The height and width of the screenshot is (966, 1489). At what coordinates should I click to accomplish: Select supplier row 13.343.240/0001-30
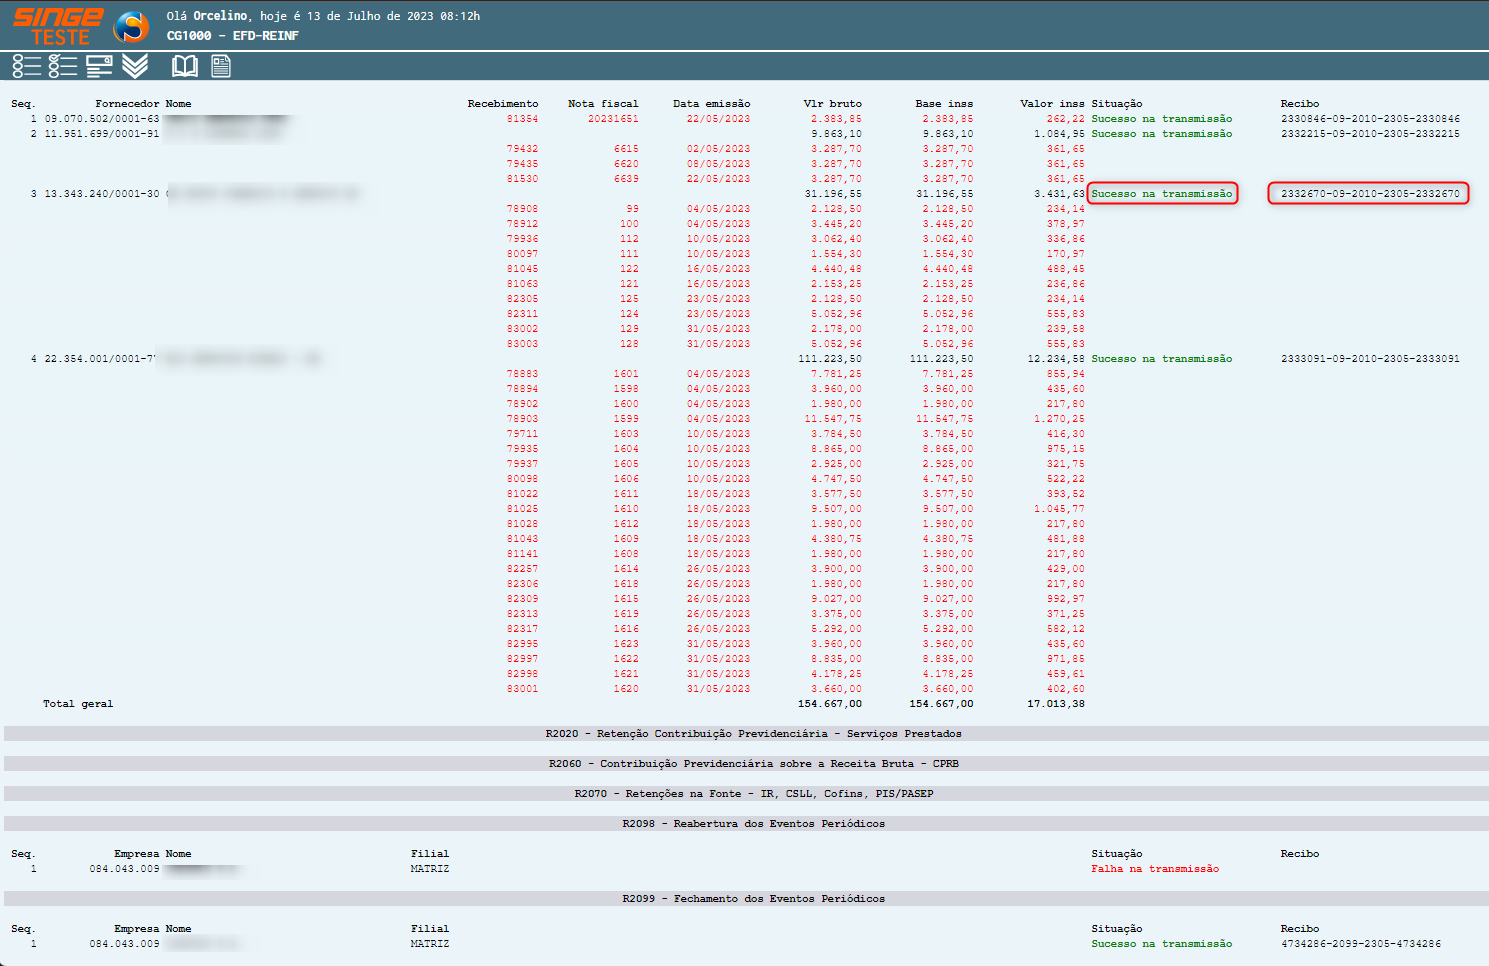click(101, 194)
